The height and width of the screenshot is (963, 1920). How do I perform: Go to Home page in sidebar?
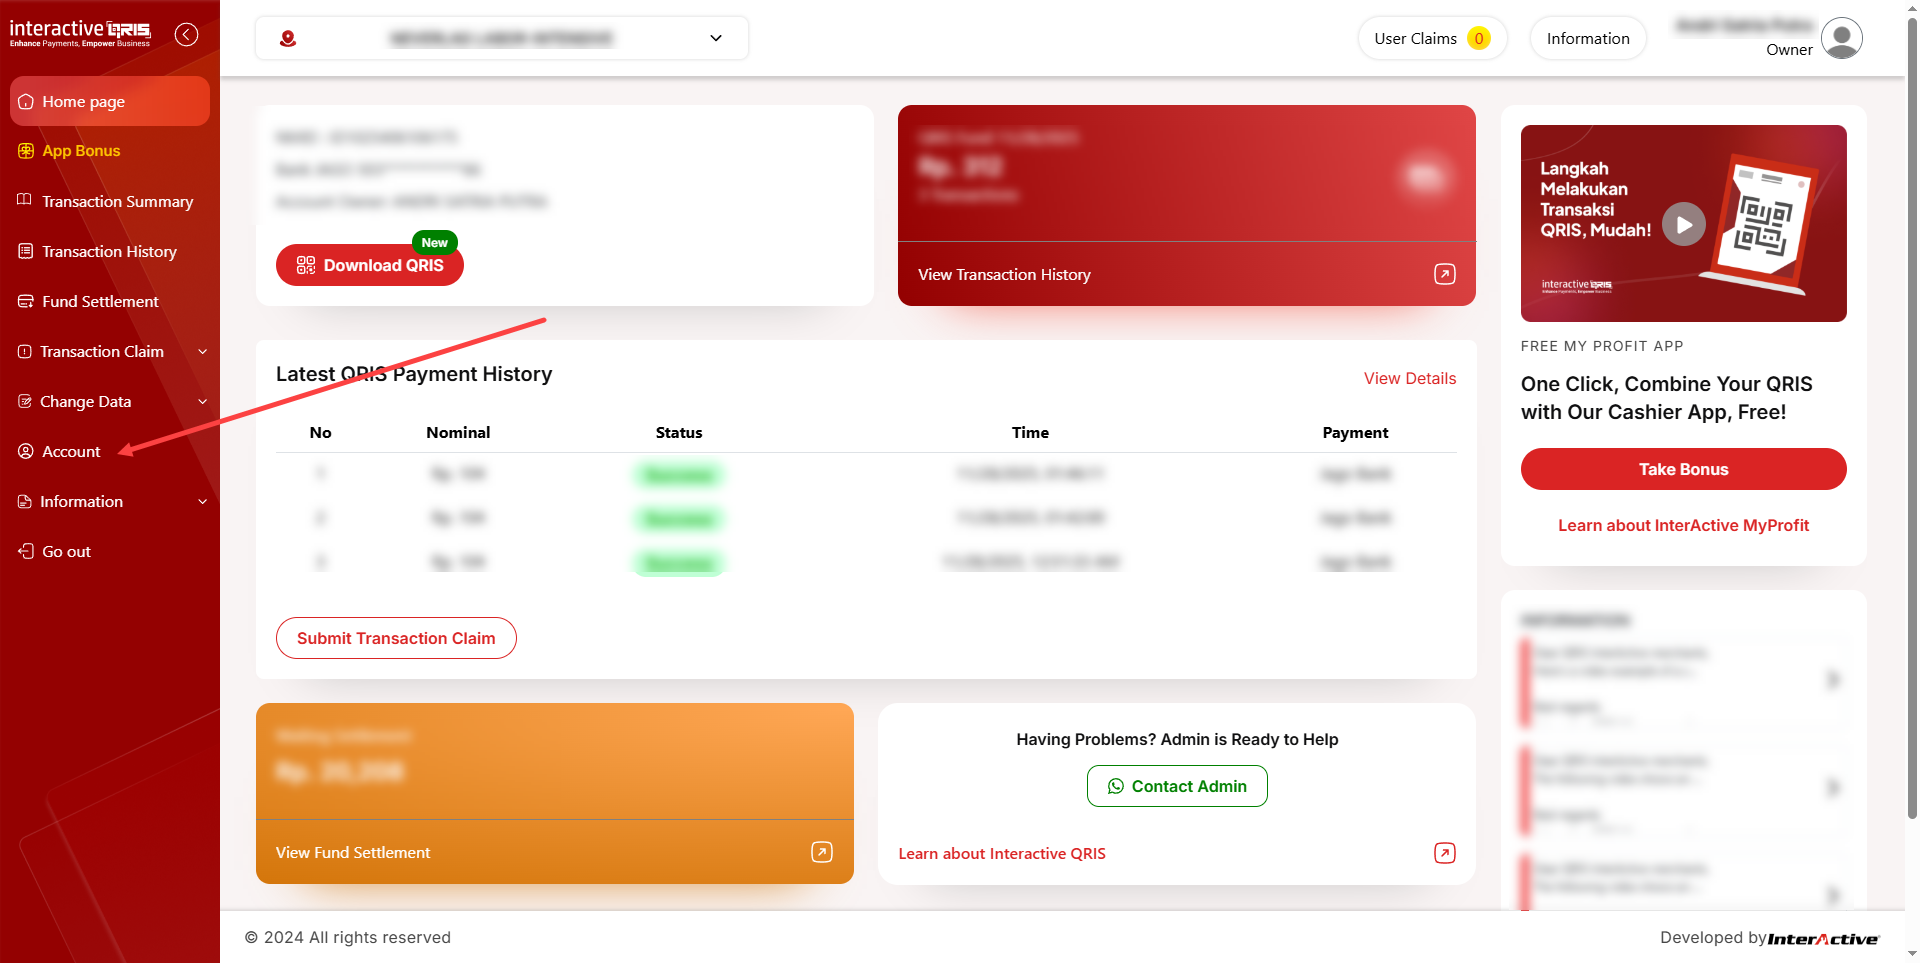coord(110,101)
